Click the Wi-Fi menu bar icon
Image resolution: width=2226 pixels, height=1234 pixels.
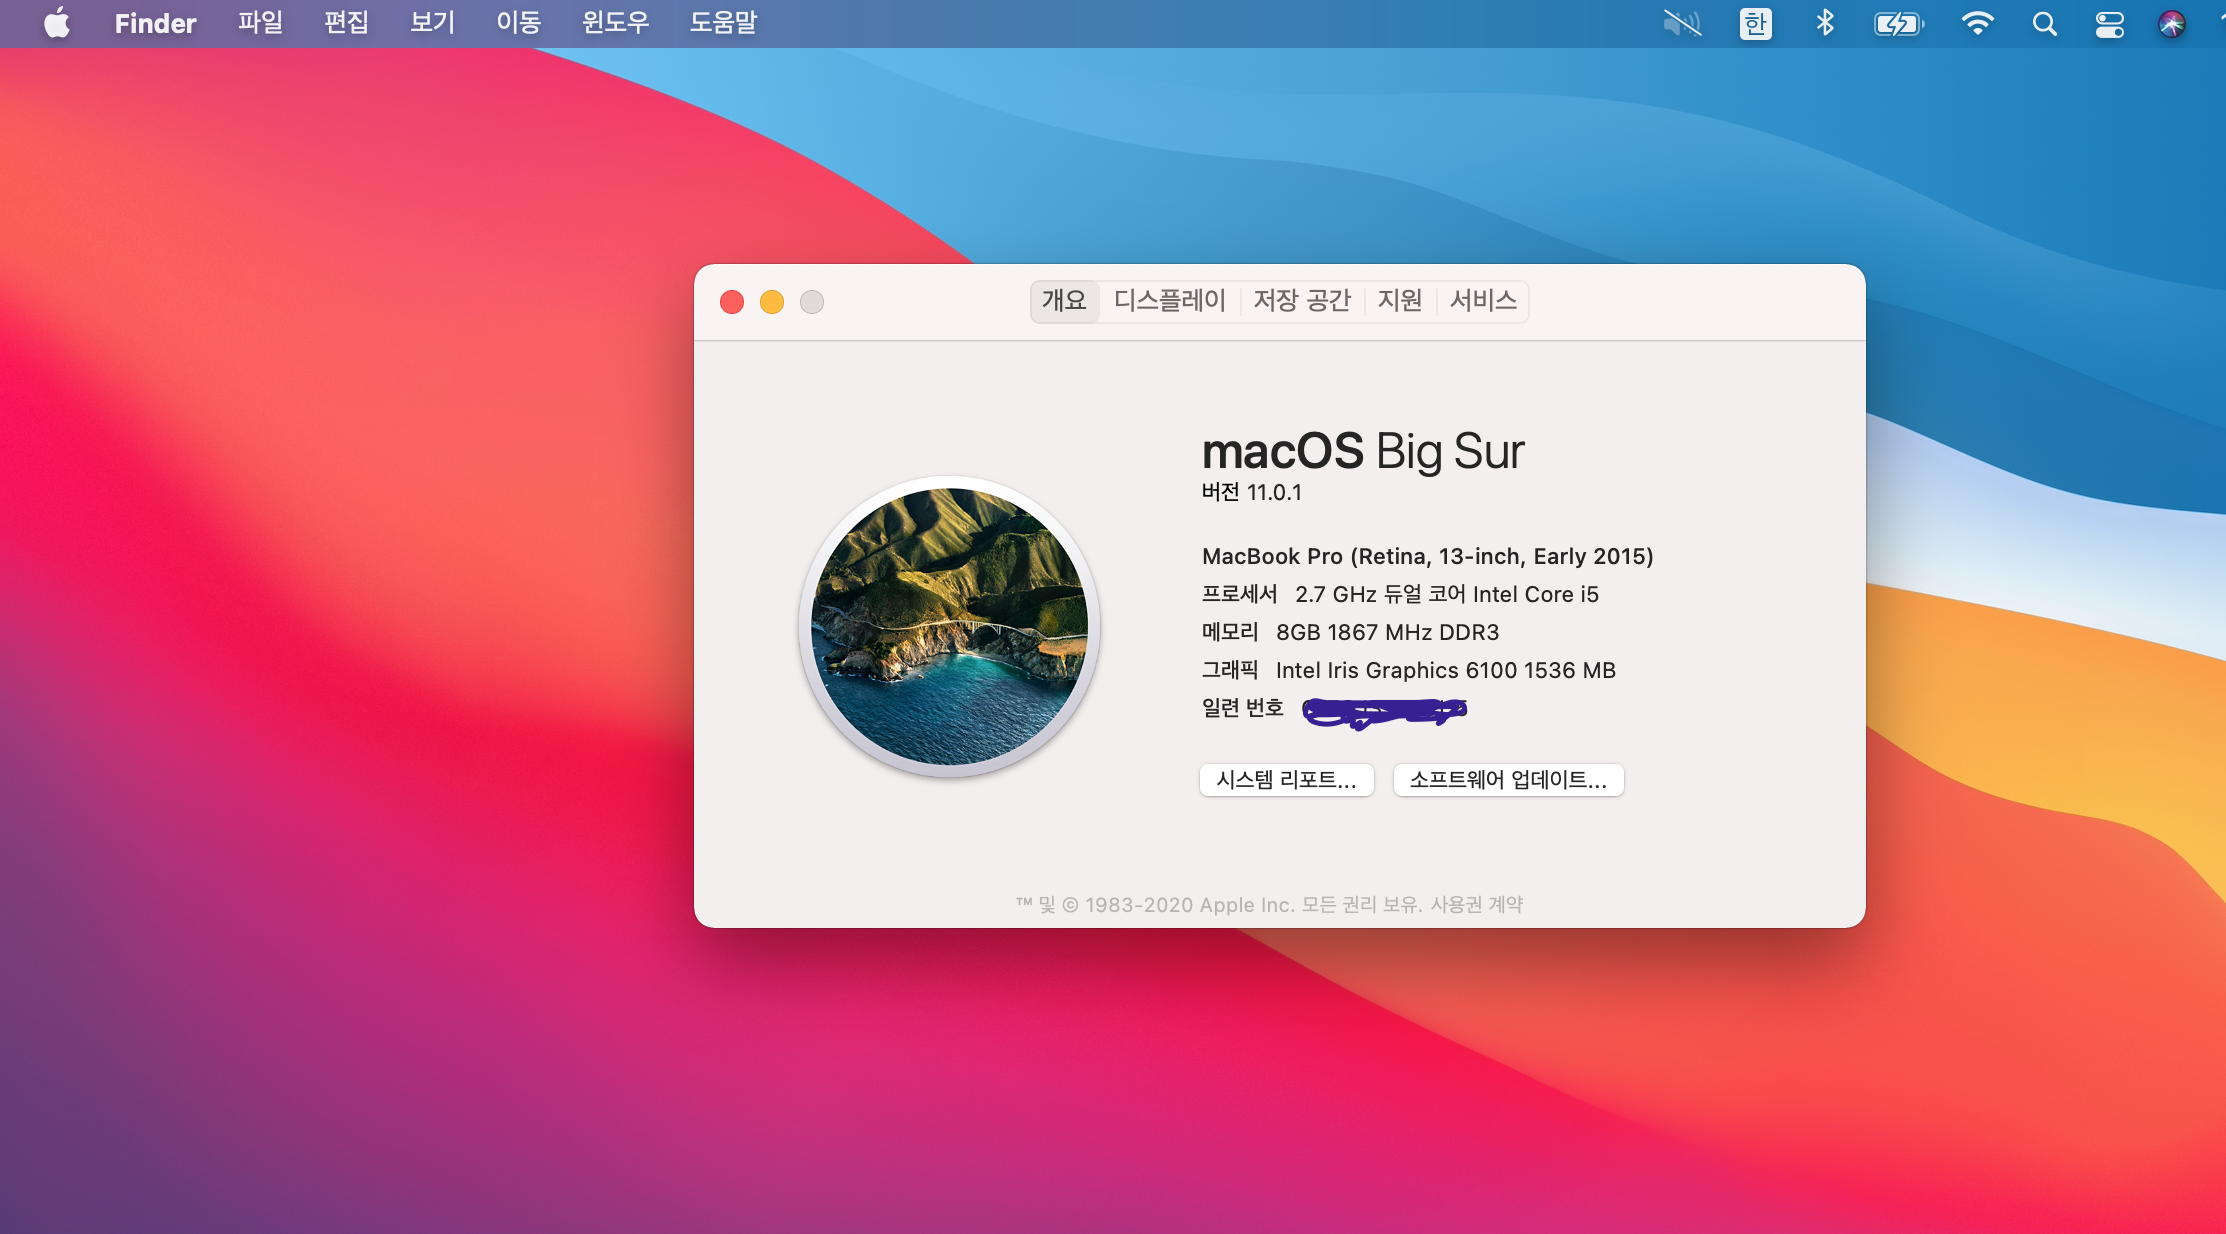pyautogui.click(x=1977, y=23)
